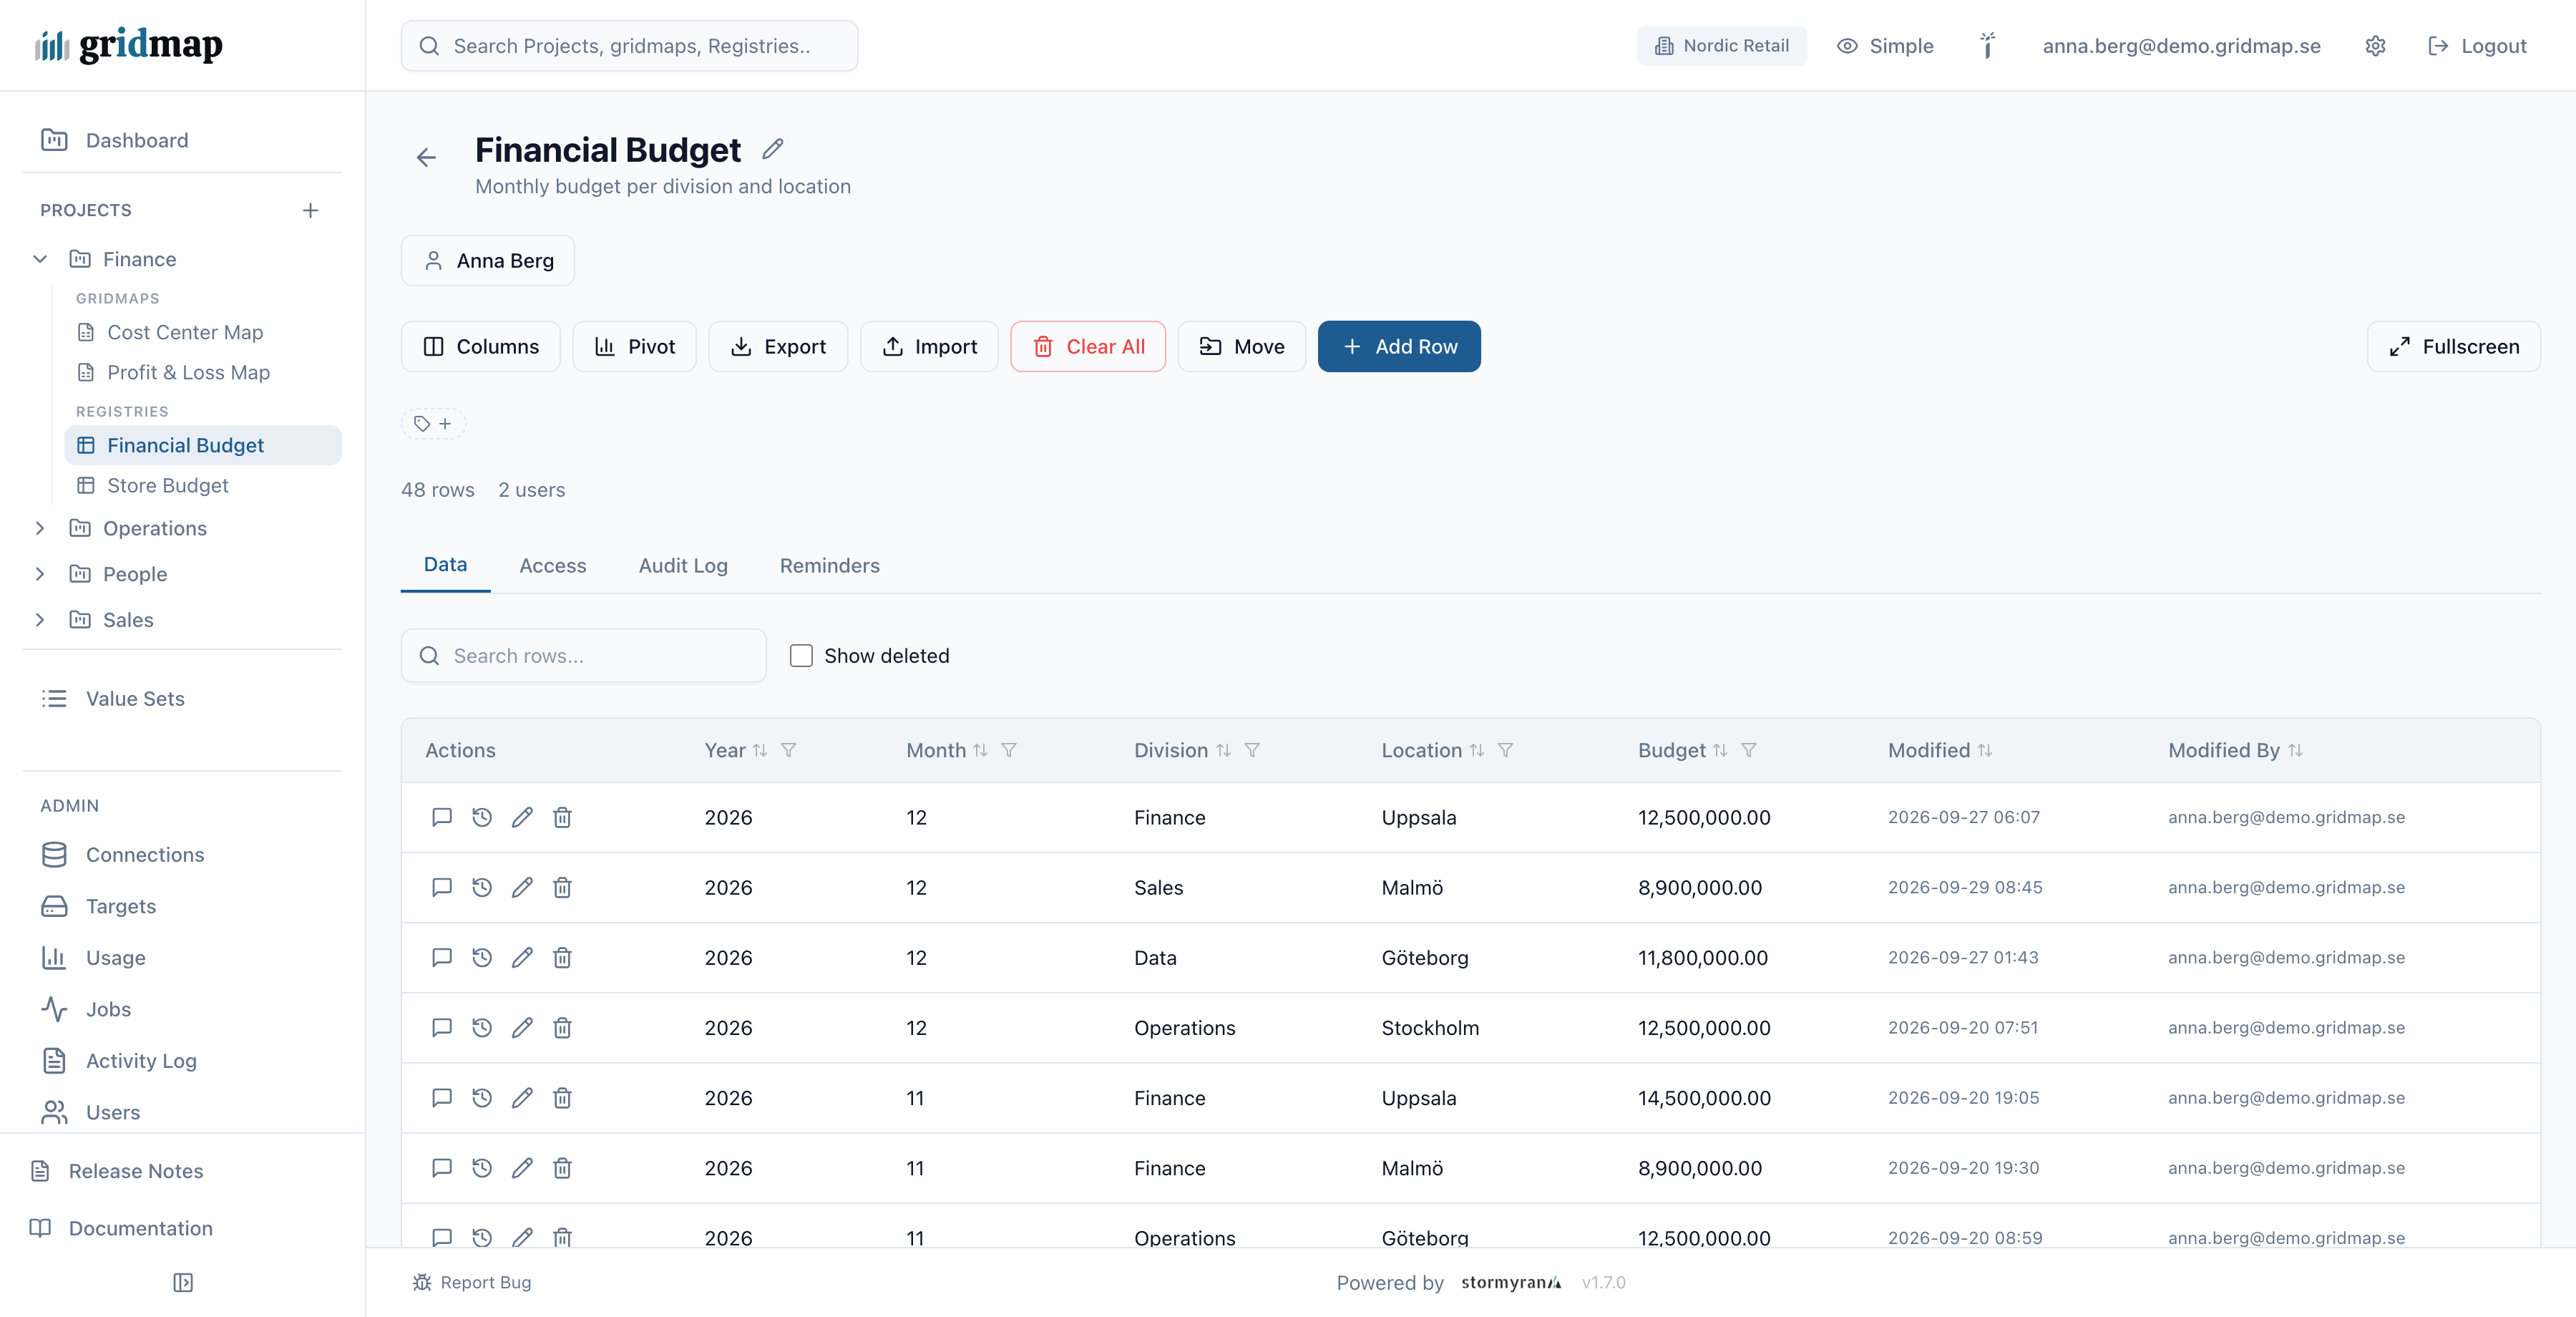Screen dimensions: 2576x1317
Task: Filter the Year column
Action: [x=788, y=750]
